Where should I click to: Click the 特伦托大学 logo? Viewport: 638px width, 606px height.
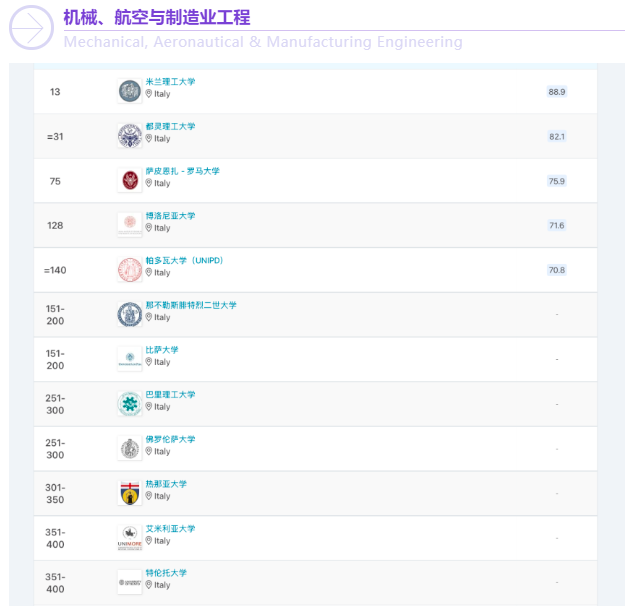pyautogui.click(x=130, y=582)
